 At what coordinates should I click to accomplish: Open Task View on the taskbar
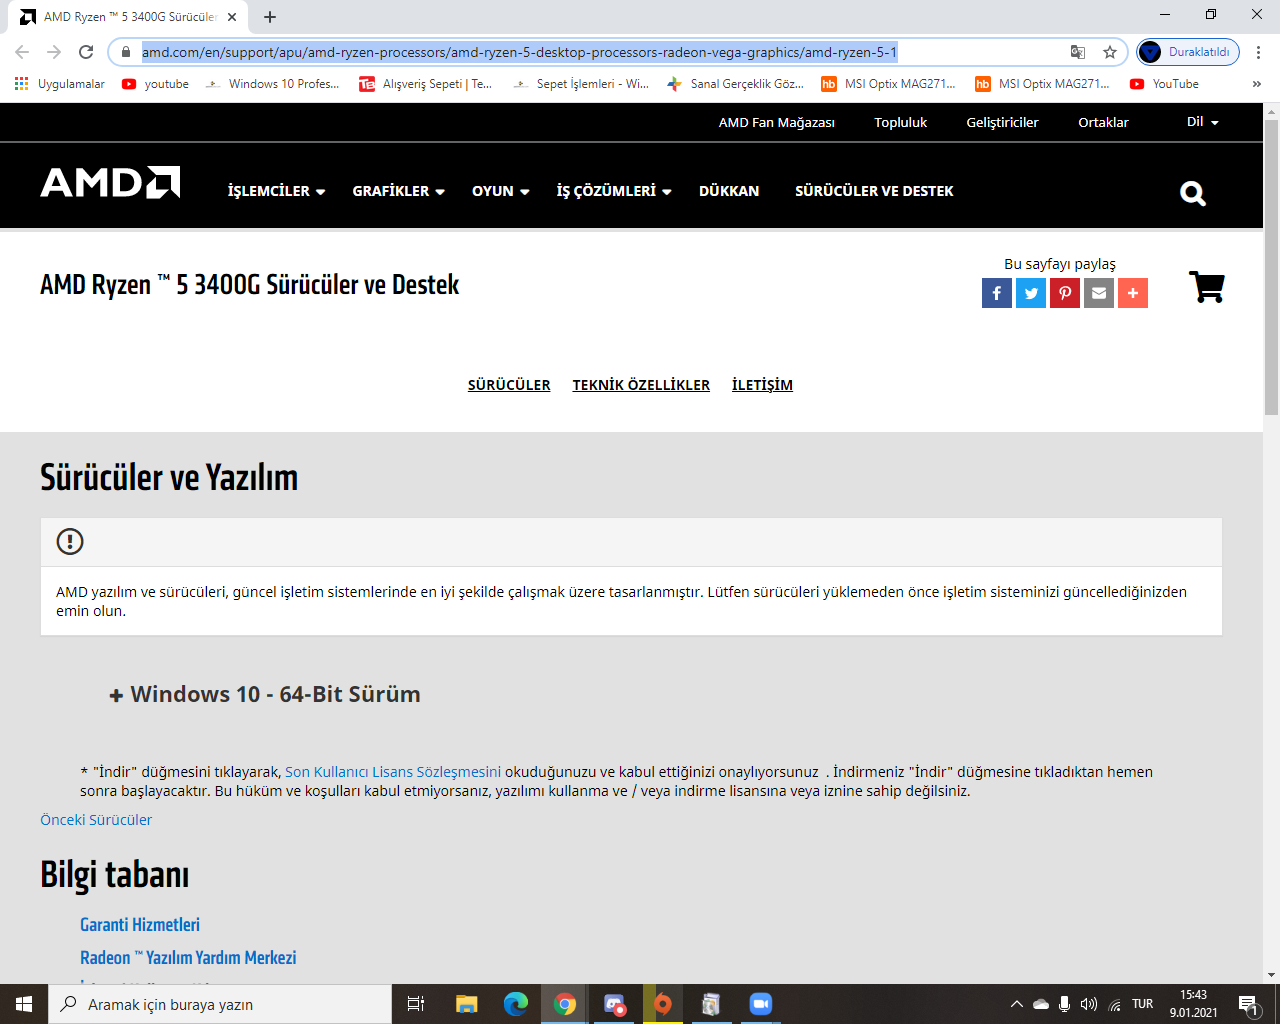(x=416, y=1004)
